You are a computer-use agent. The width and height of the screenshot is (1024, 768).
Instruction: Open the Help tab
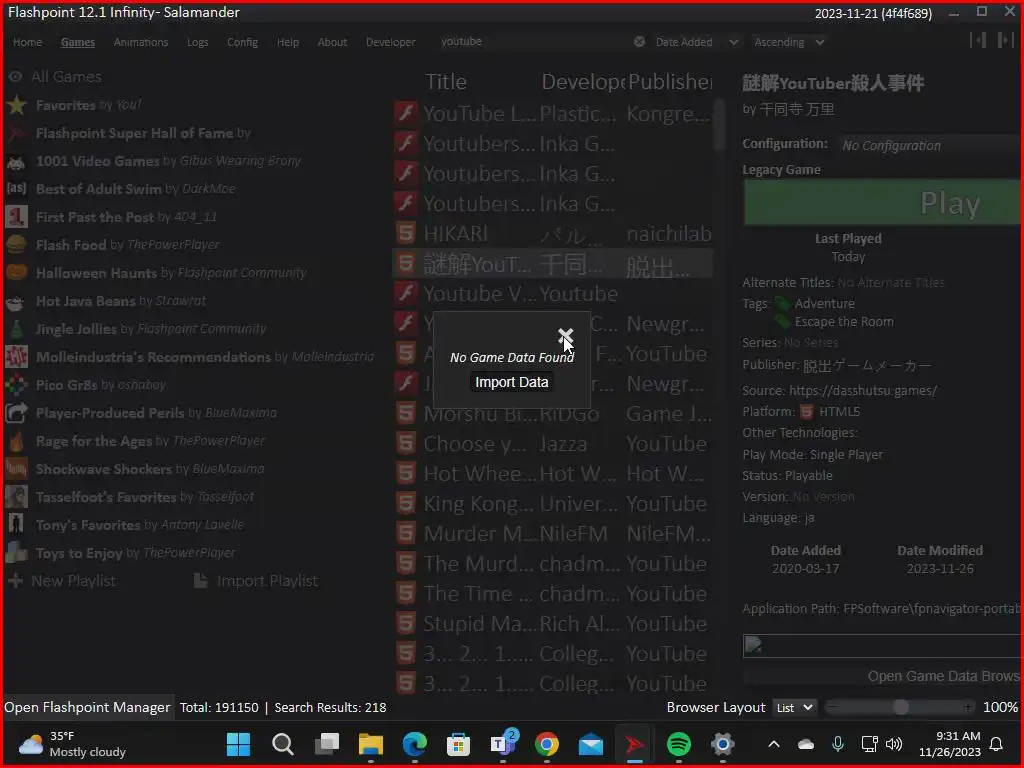click(x=287, y=42)
